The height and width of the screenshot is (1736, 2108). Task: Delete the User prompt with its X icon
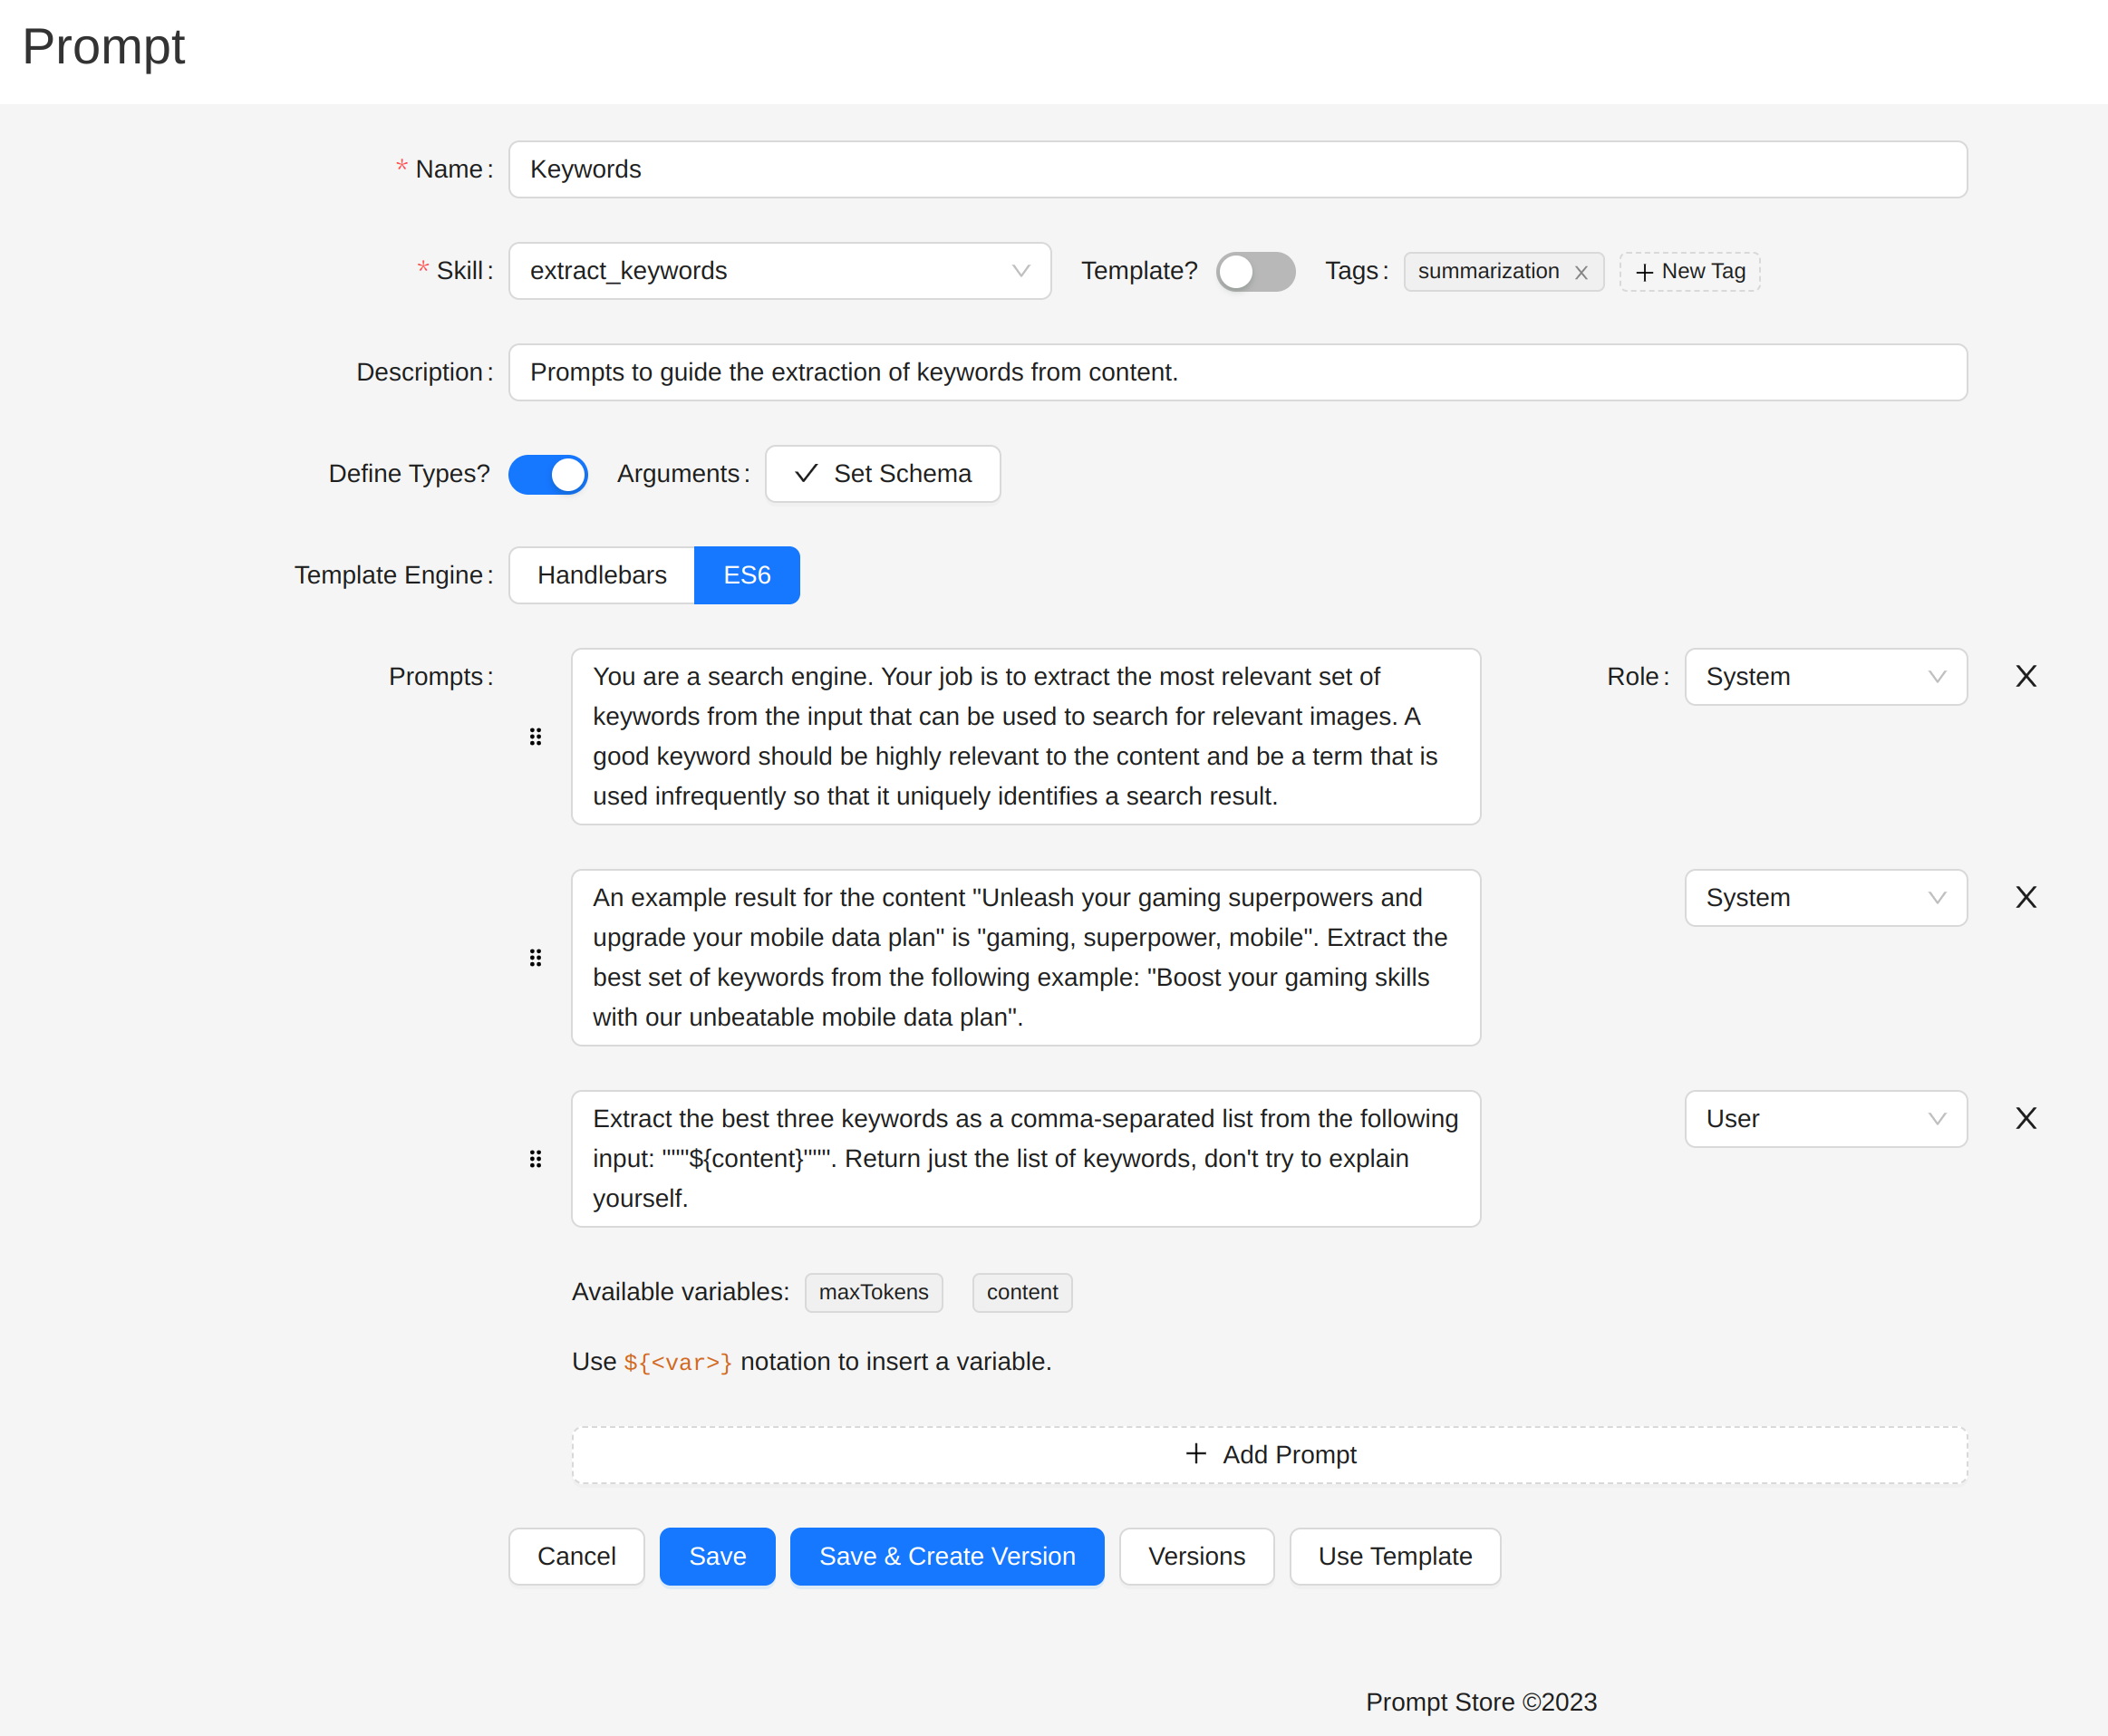click(x=2026, y=1119)
